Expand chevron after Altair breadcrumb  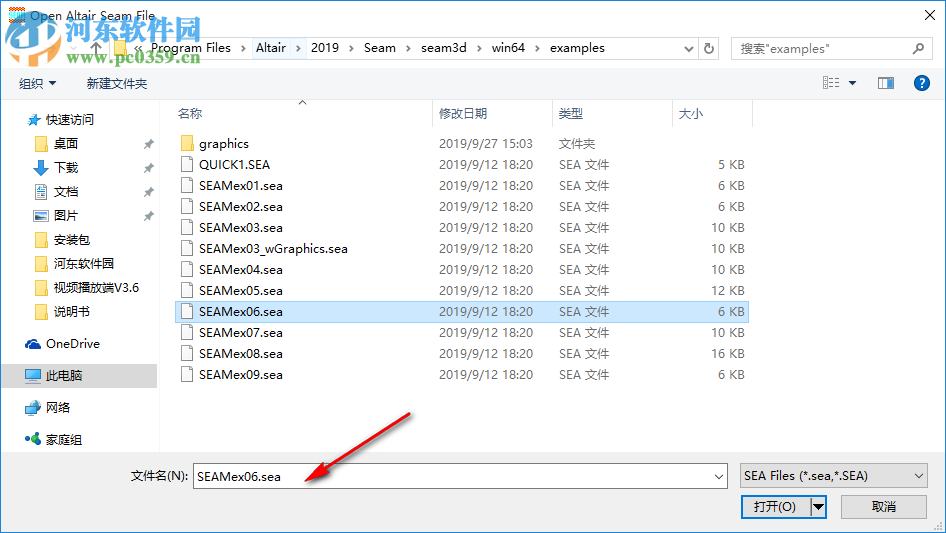click(x=298, y=48)
